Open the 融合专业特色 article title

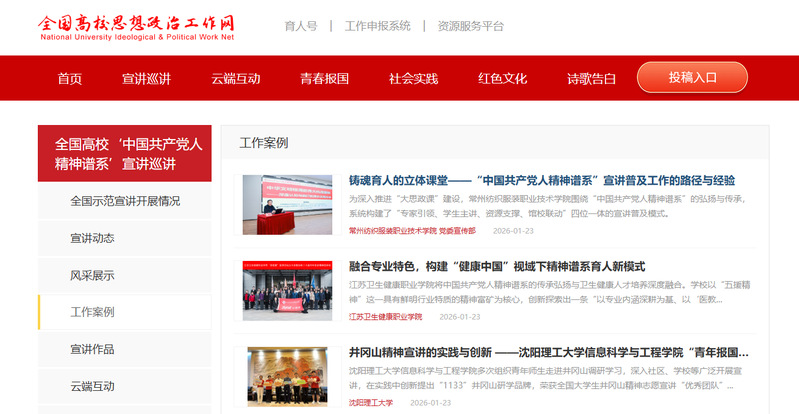pyautogui.click(x=497, y=267)
